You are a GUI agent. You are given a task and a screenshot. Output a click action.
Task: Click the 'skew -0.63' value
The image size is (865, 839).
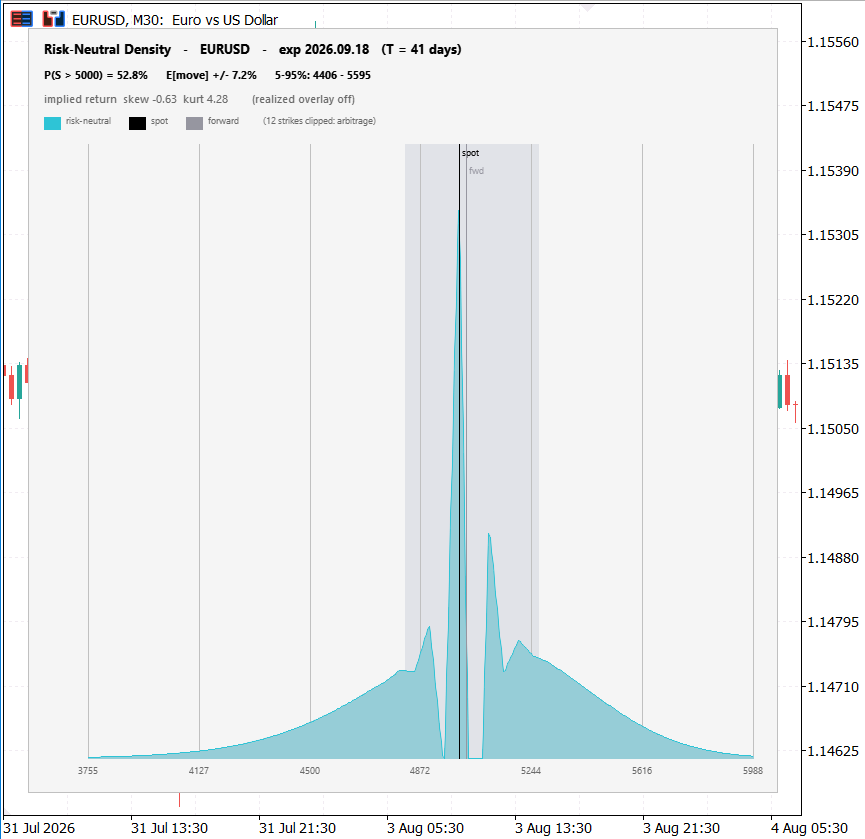pos(150,99)
